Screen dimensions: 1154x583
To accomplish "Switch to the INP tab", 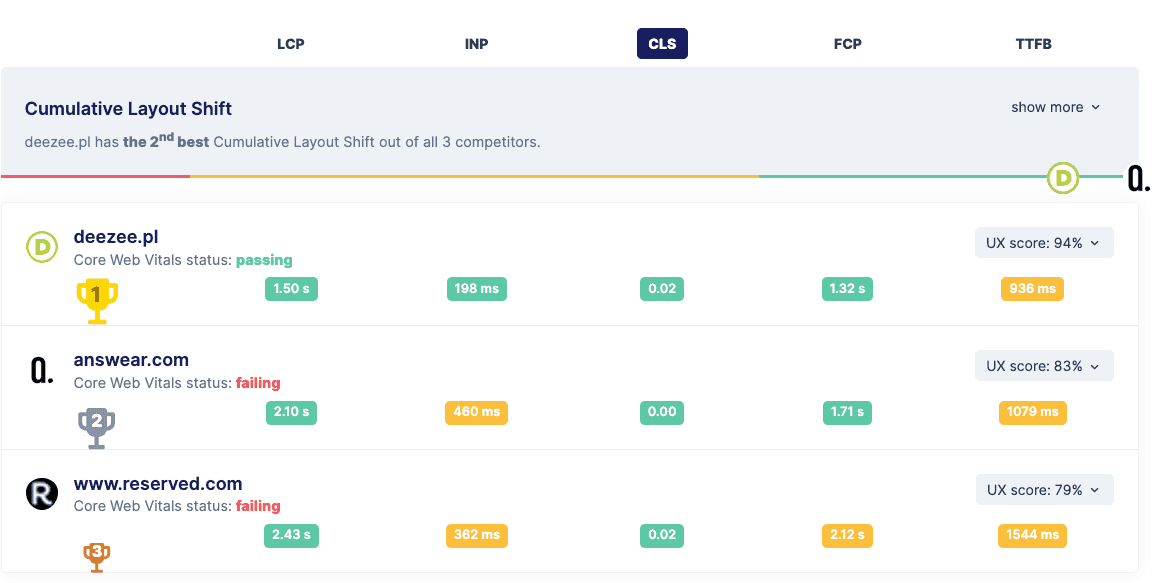I will (x=477, y=44).
